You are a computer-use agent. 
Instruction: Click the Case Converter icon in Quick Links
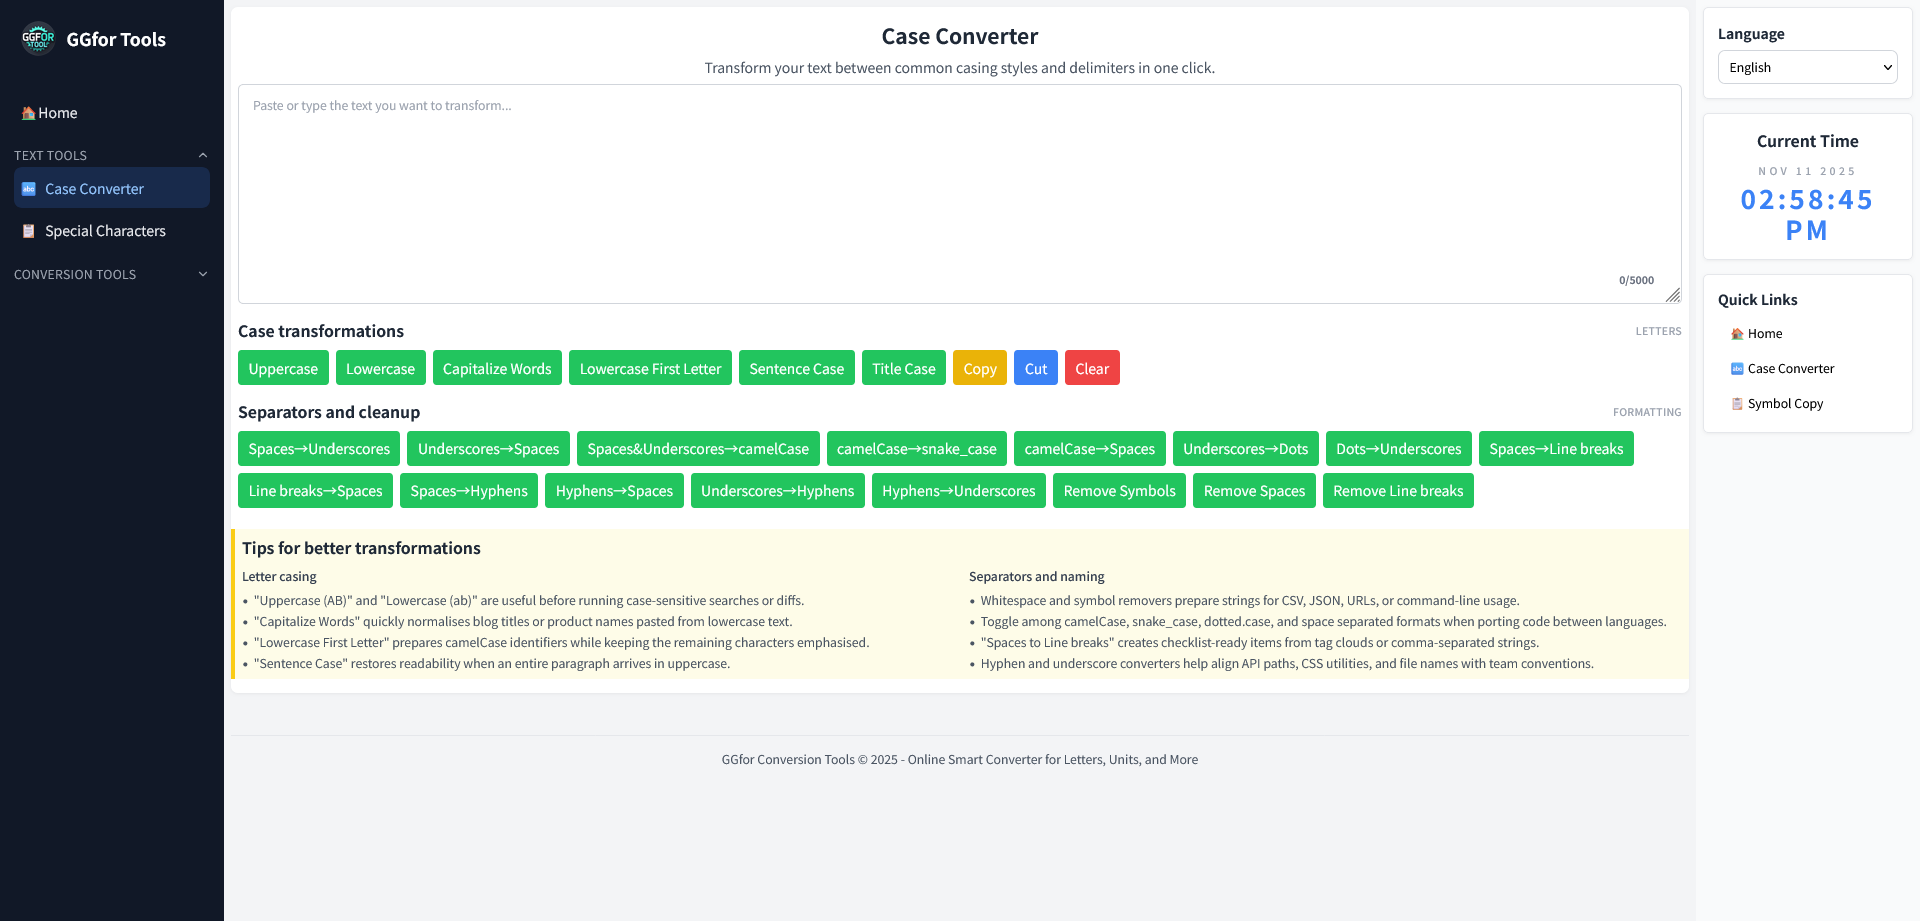pos(1738,368)
